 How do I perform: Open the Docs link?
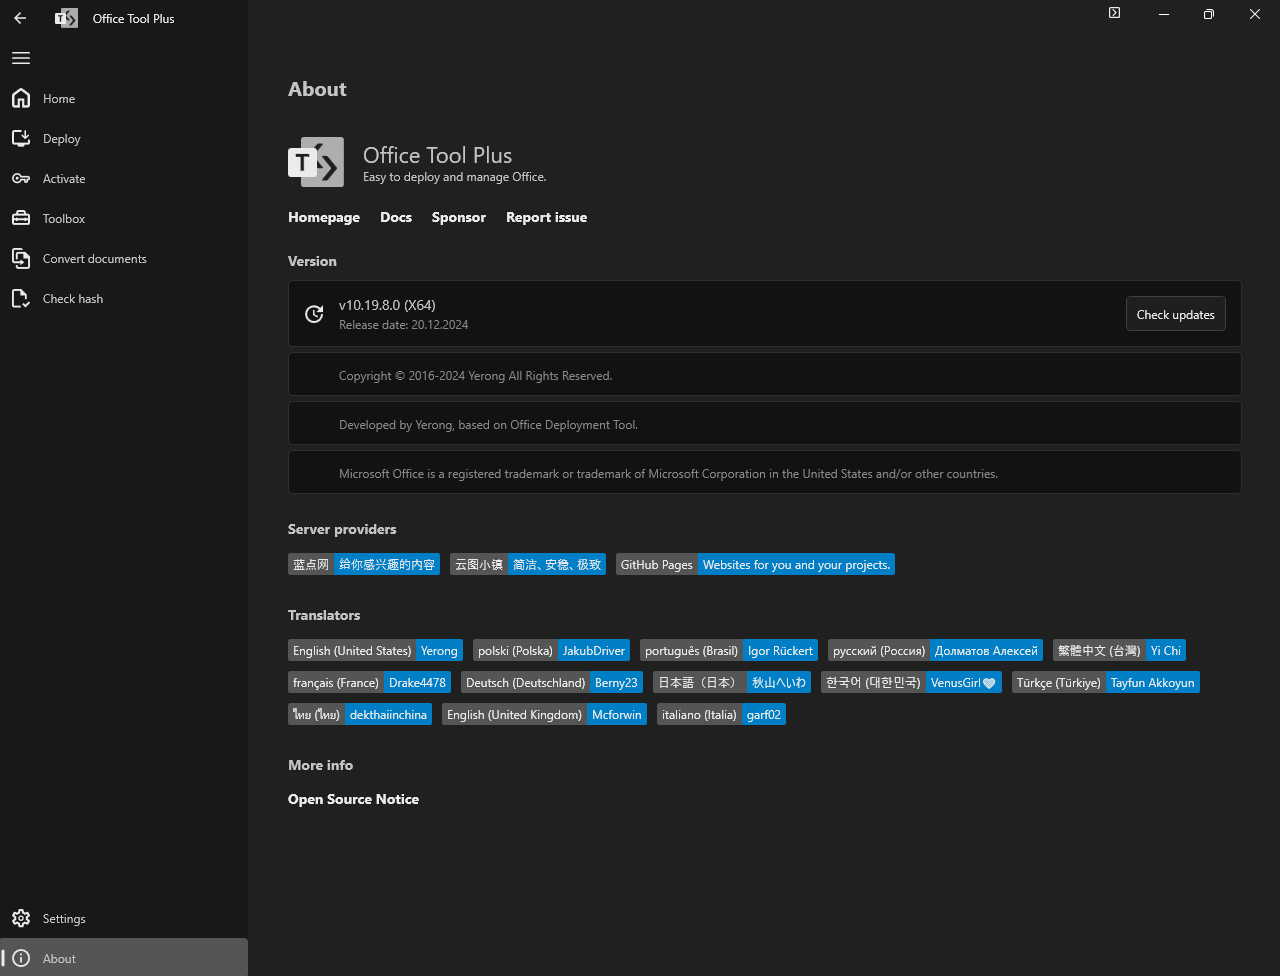pyautogui.click(x=396, y=217)
